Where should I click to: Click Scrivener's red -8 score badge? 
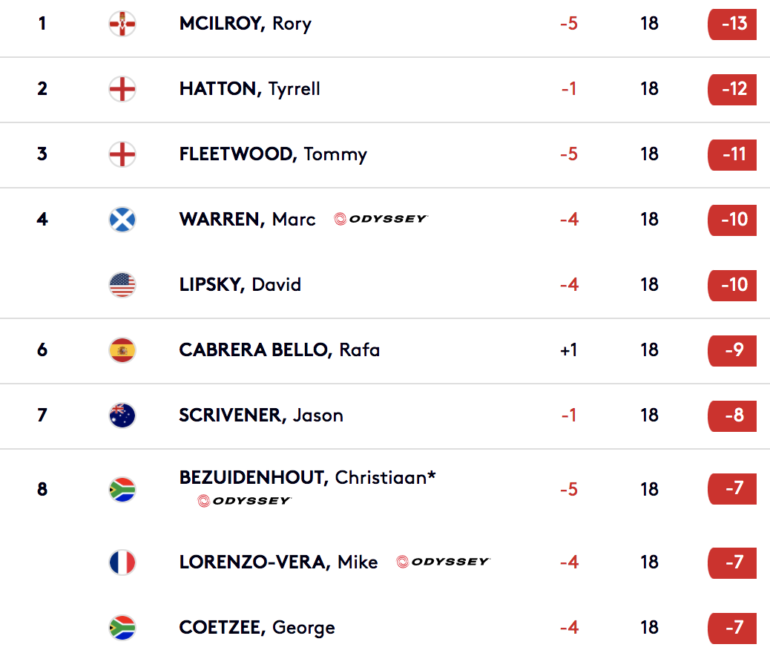tap(732, 415)
